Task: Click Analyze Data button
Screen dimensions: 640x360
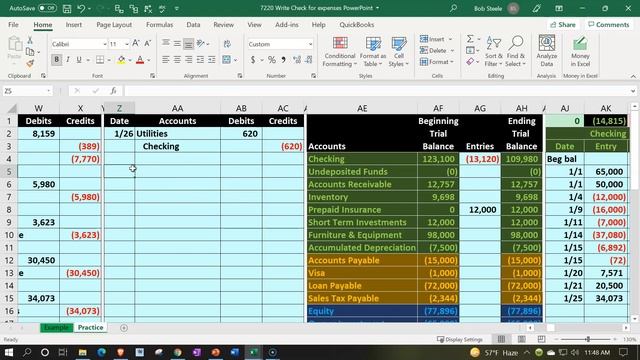Action: coord(547,51)
